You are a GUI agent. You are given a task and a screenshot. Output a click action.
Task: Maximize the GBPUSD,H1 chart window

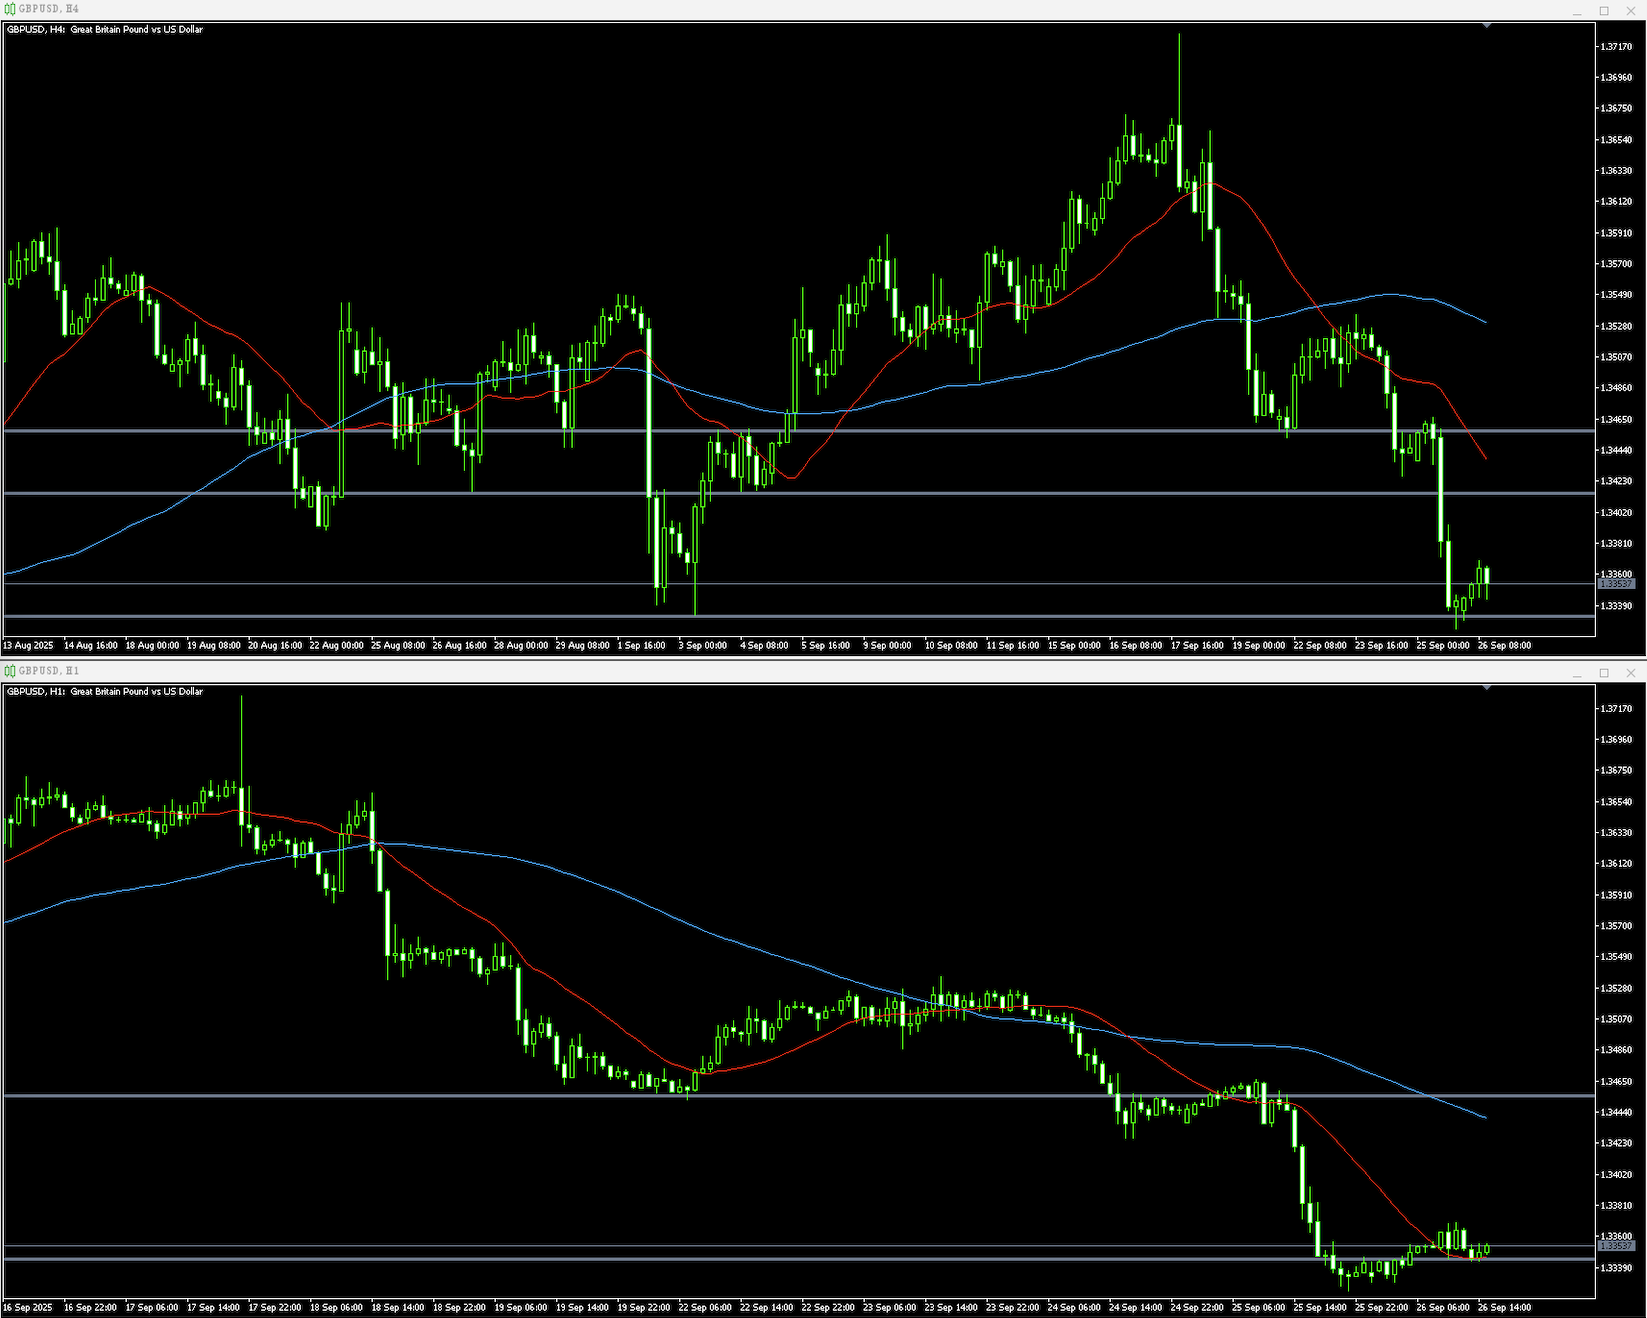pyautogui.click(x=1604, y=673)
